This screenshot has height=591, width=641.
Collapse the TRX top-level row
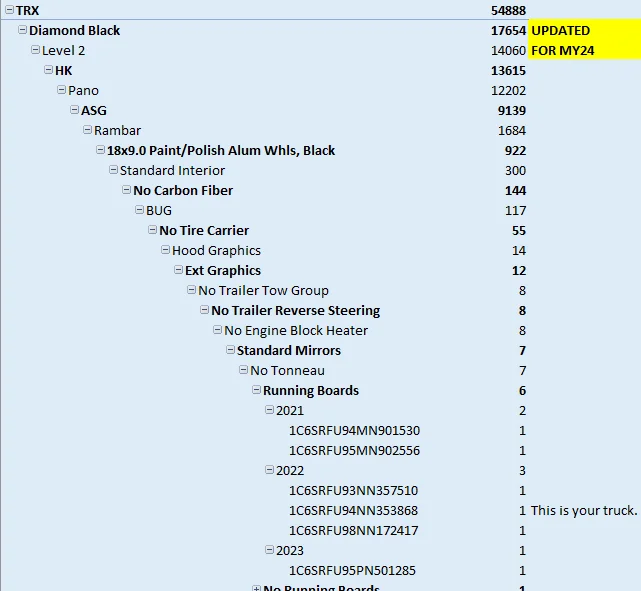(9, 10)
